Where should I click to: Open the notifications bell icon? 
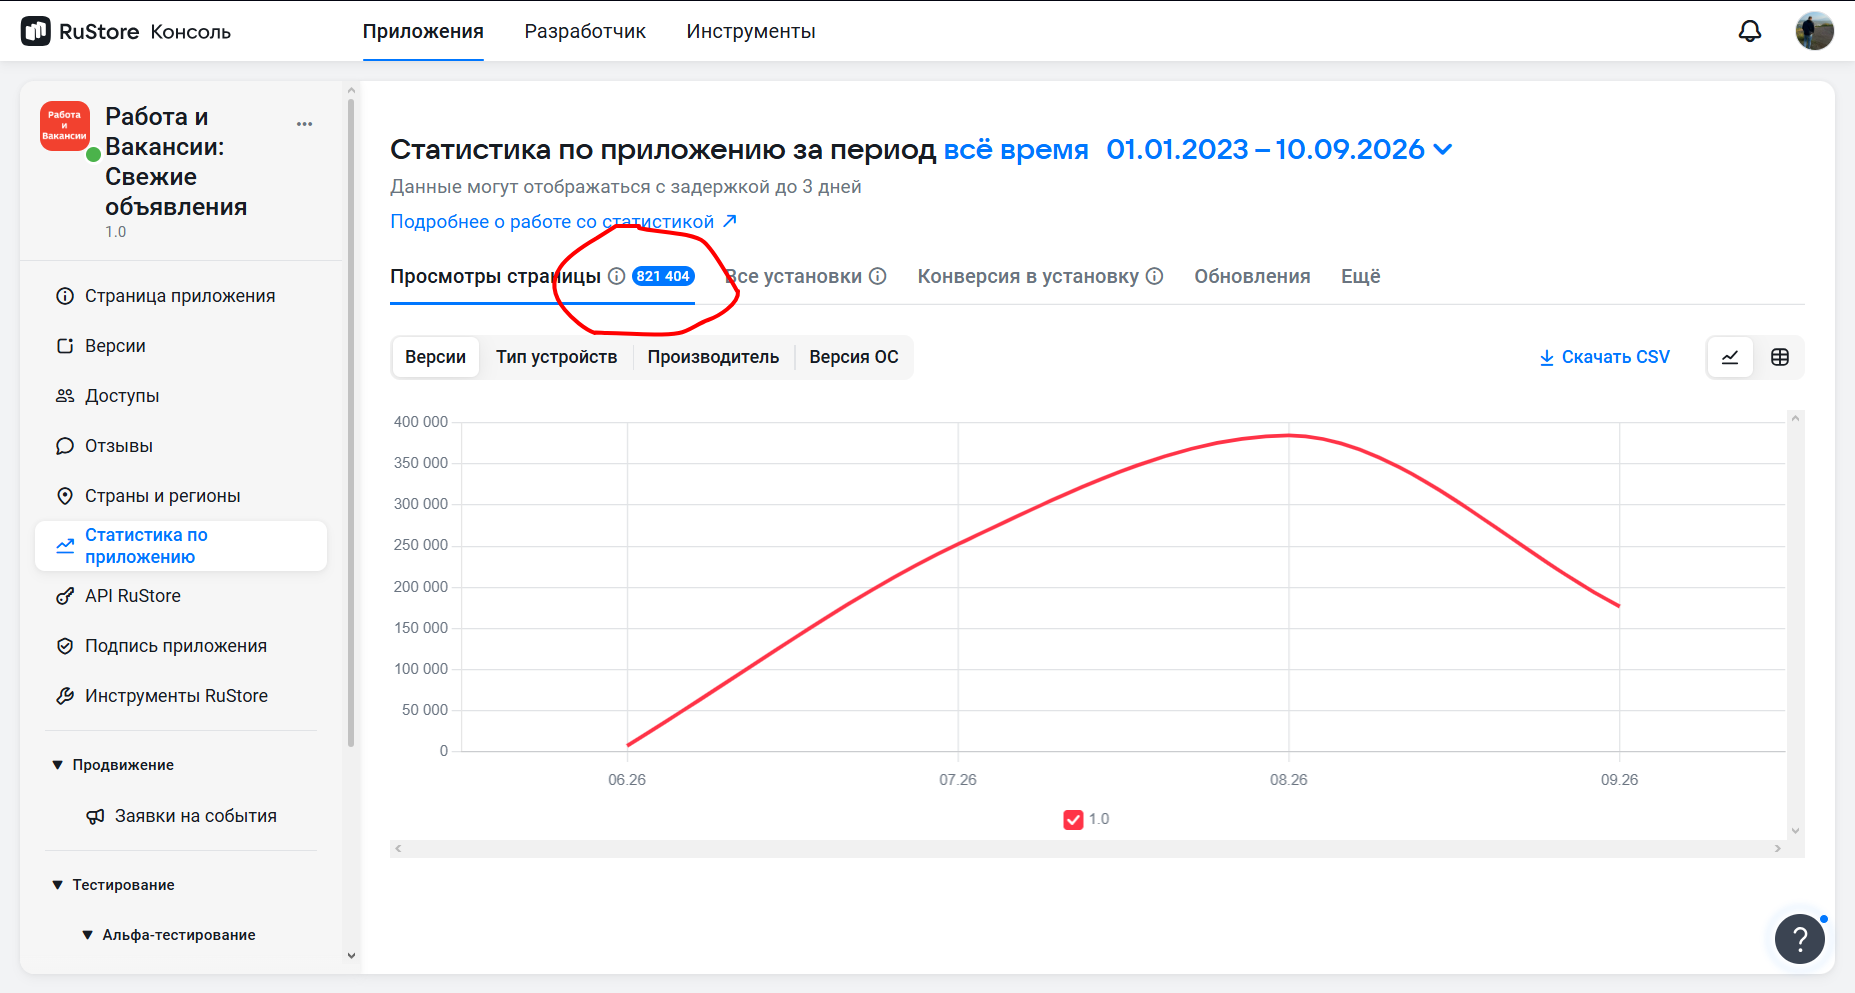(x=1749, y=31)
